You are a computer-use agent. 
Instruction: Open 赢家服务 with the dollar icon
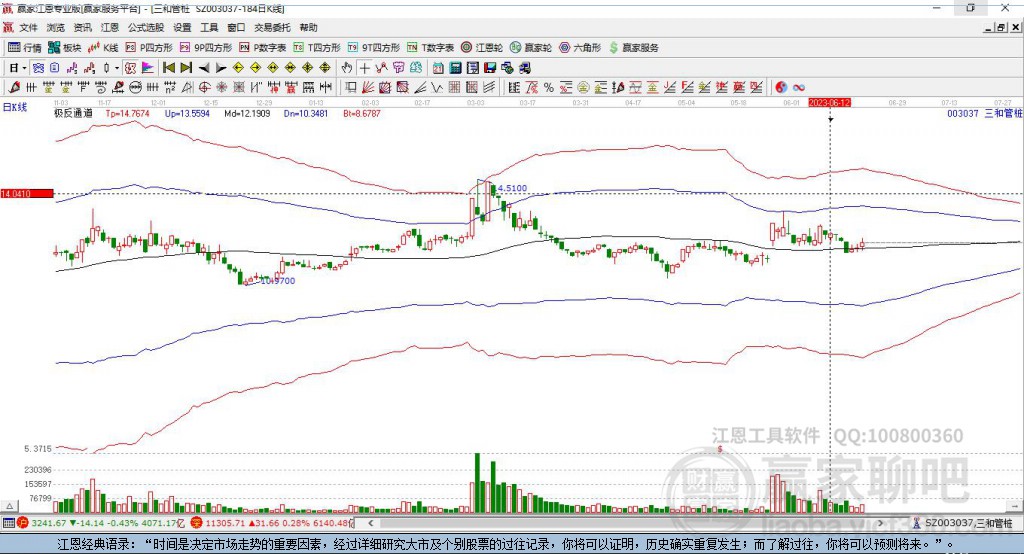tap(633, 48)
